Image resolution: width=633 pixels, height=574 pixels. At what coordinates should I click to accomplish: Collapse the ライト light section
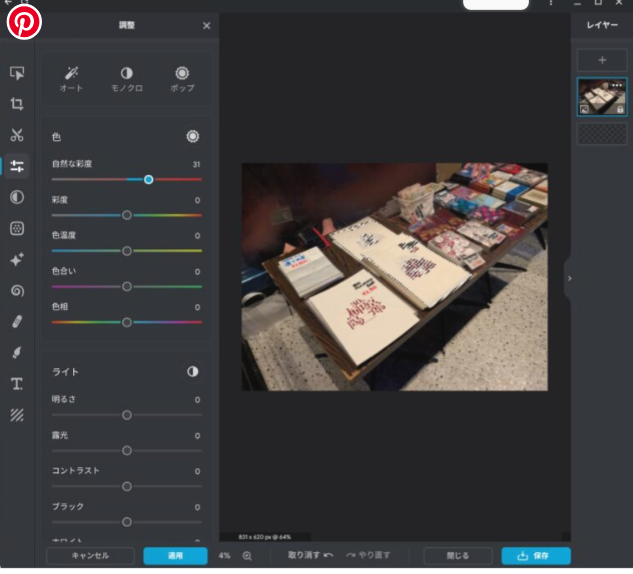(193, 372)
